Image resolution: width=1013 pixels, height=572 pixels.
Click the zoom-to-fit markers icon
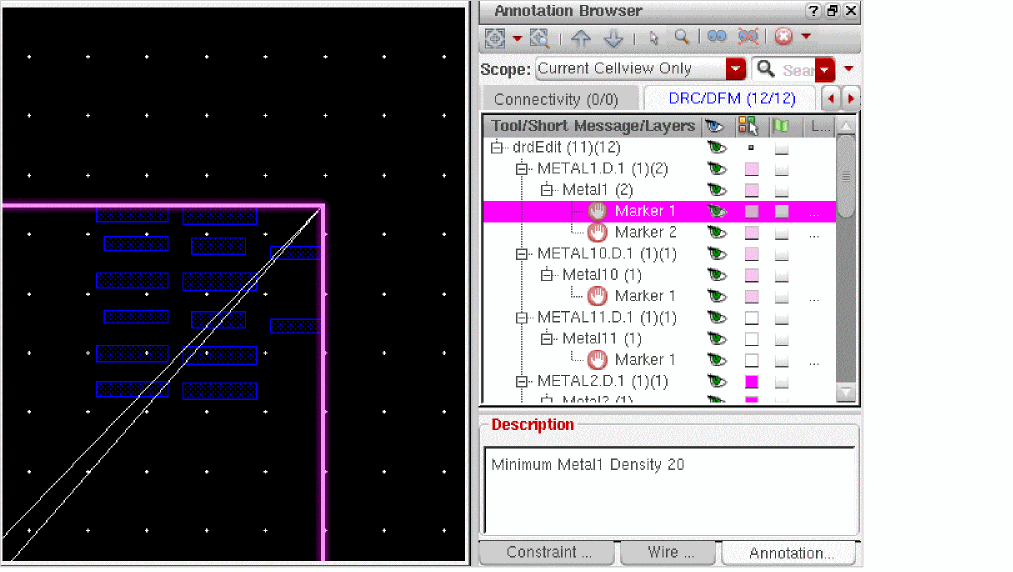(539, 37)
